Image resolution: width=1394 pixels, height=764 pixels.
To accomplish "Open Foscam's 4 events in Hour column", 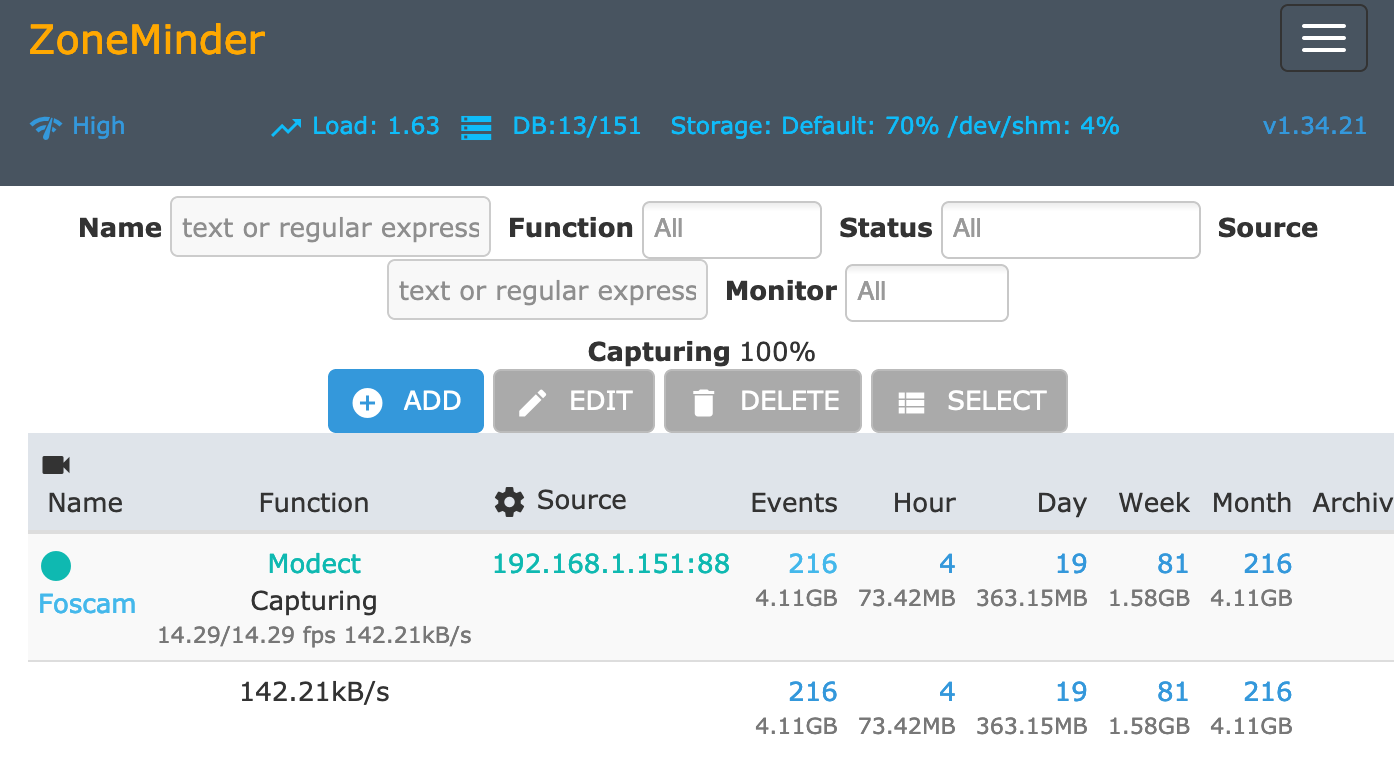I will coord(947,564).
